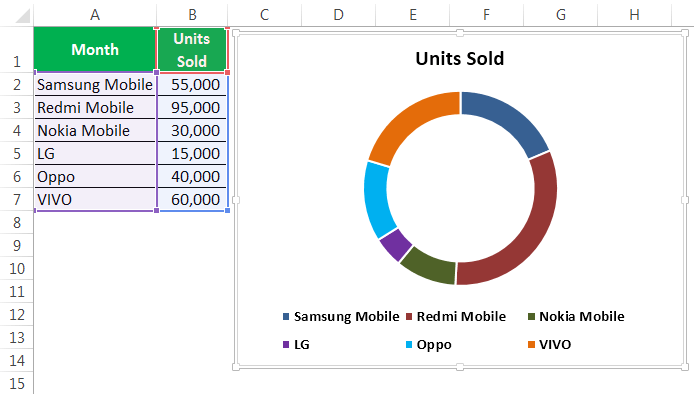Select the Oppo cell in column A
Screen dimensions: 694x394
pyautogui.click(x=95, y=176)
